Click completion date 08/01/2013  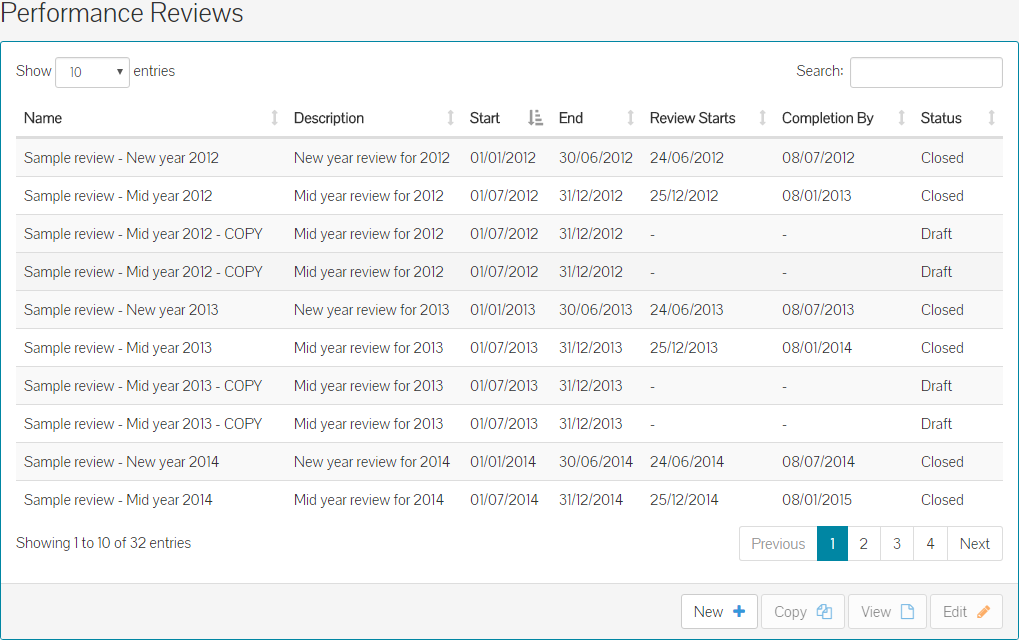pos(817,196)
